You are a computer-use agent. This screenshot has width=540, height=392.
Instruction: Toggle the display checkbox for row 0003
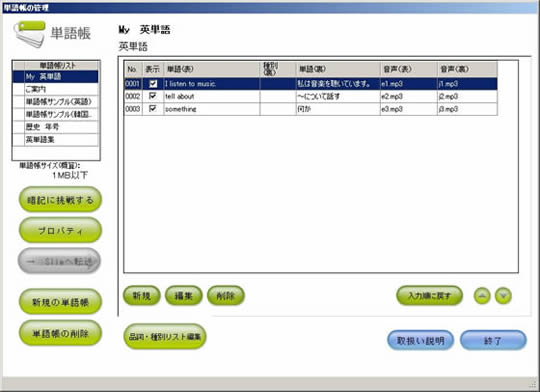[153, 109]
